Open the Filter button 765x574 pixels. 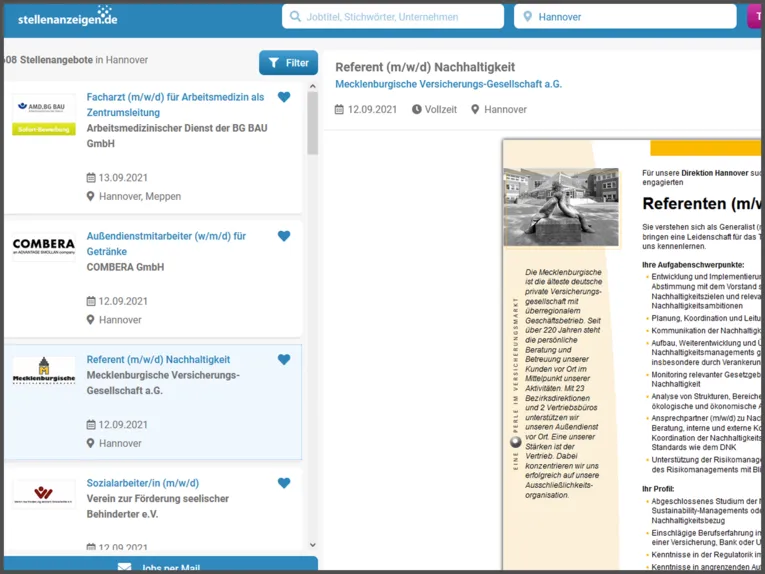tap(288, 63)
